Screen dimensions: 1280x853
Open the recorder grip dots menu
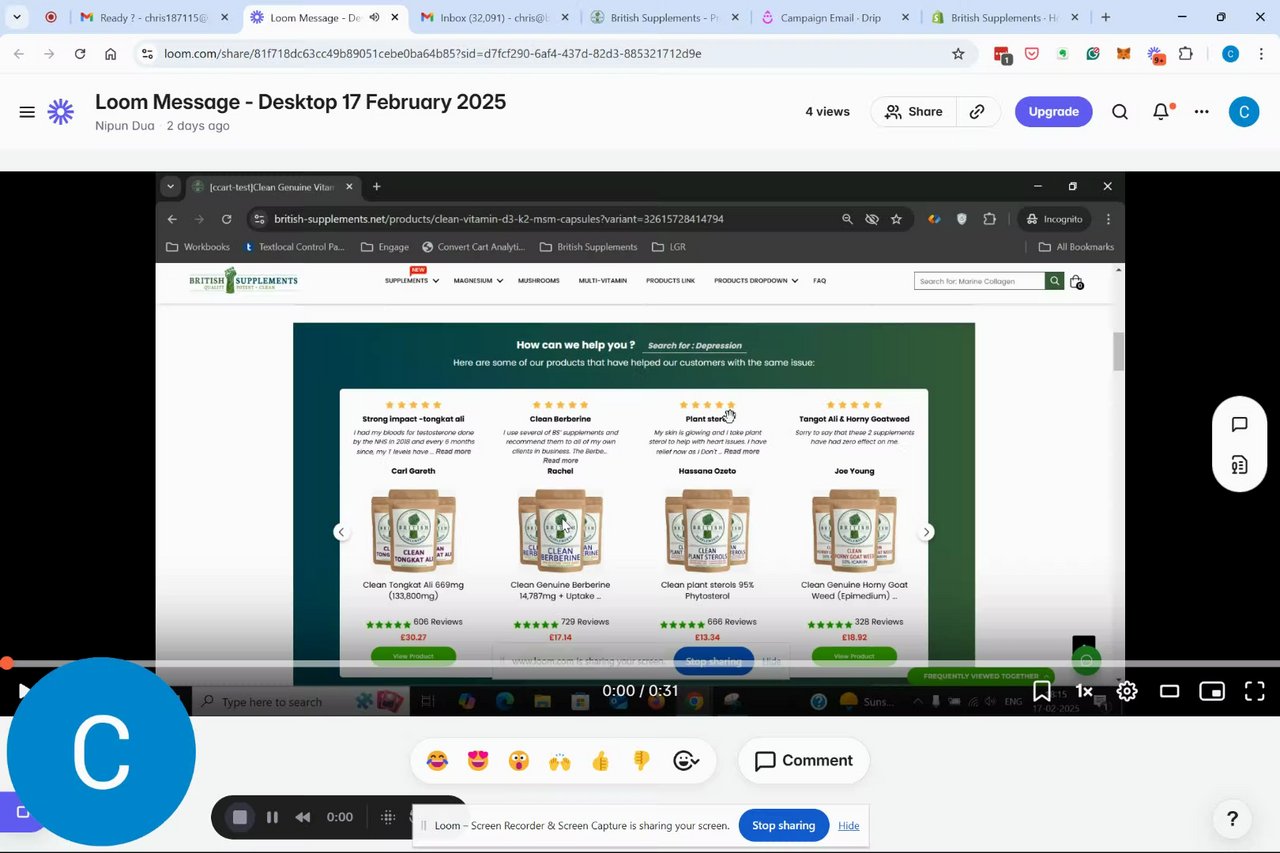pos(388,817)
